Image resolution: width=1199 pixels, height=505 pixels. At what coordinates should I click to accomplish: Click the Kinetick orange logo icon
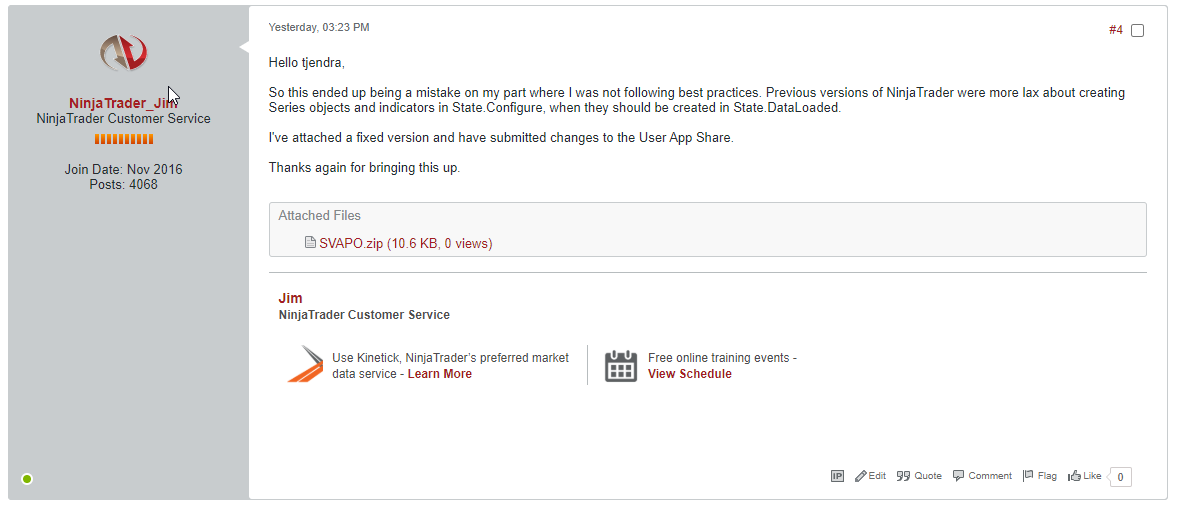pyautogui.click(x=305, y=364)
